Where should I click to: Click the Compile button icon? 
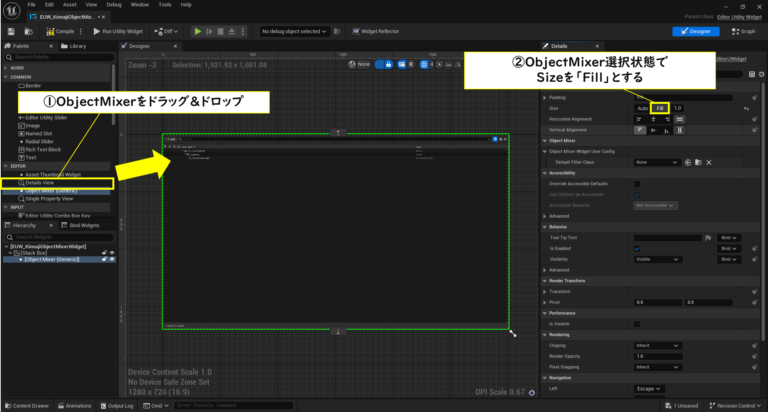47,31
